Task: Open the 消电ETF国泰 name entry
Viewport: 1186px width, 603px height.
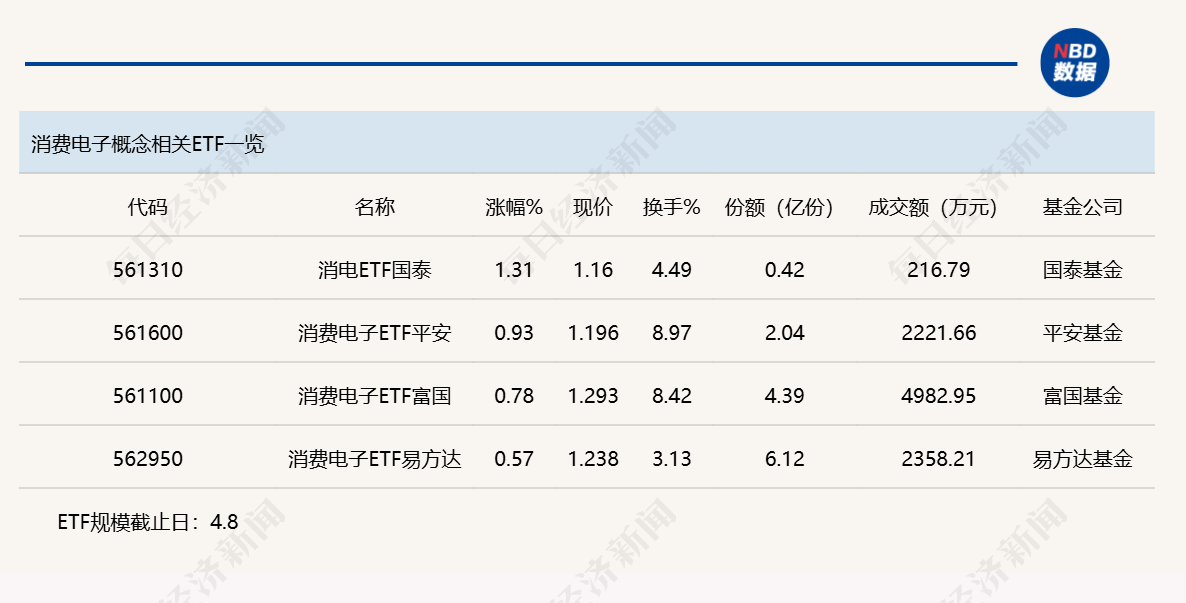Action: click(375, 270)
